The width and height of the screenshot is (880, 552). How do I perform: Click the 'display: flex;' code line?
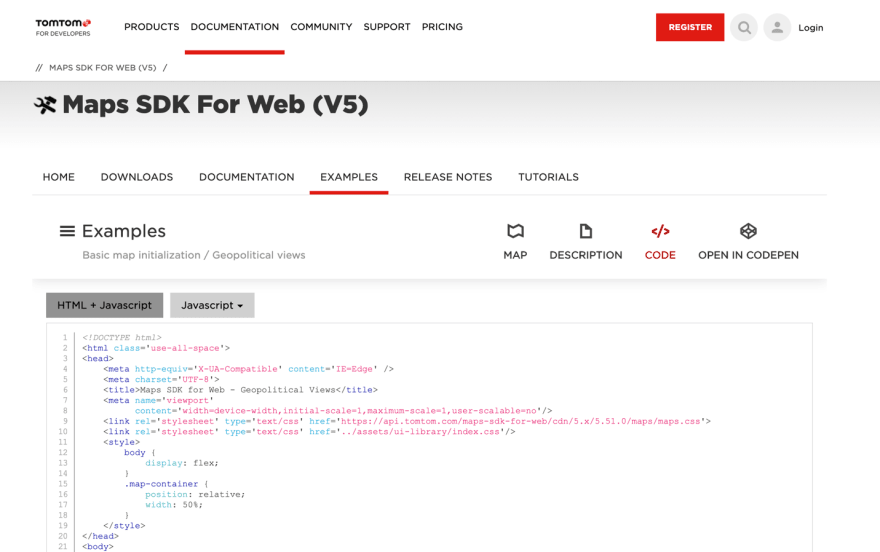click(182, 463)
